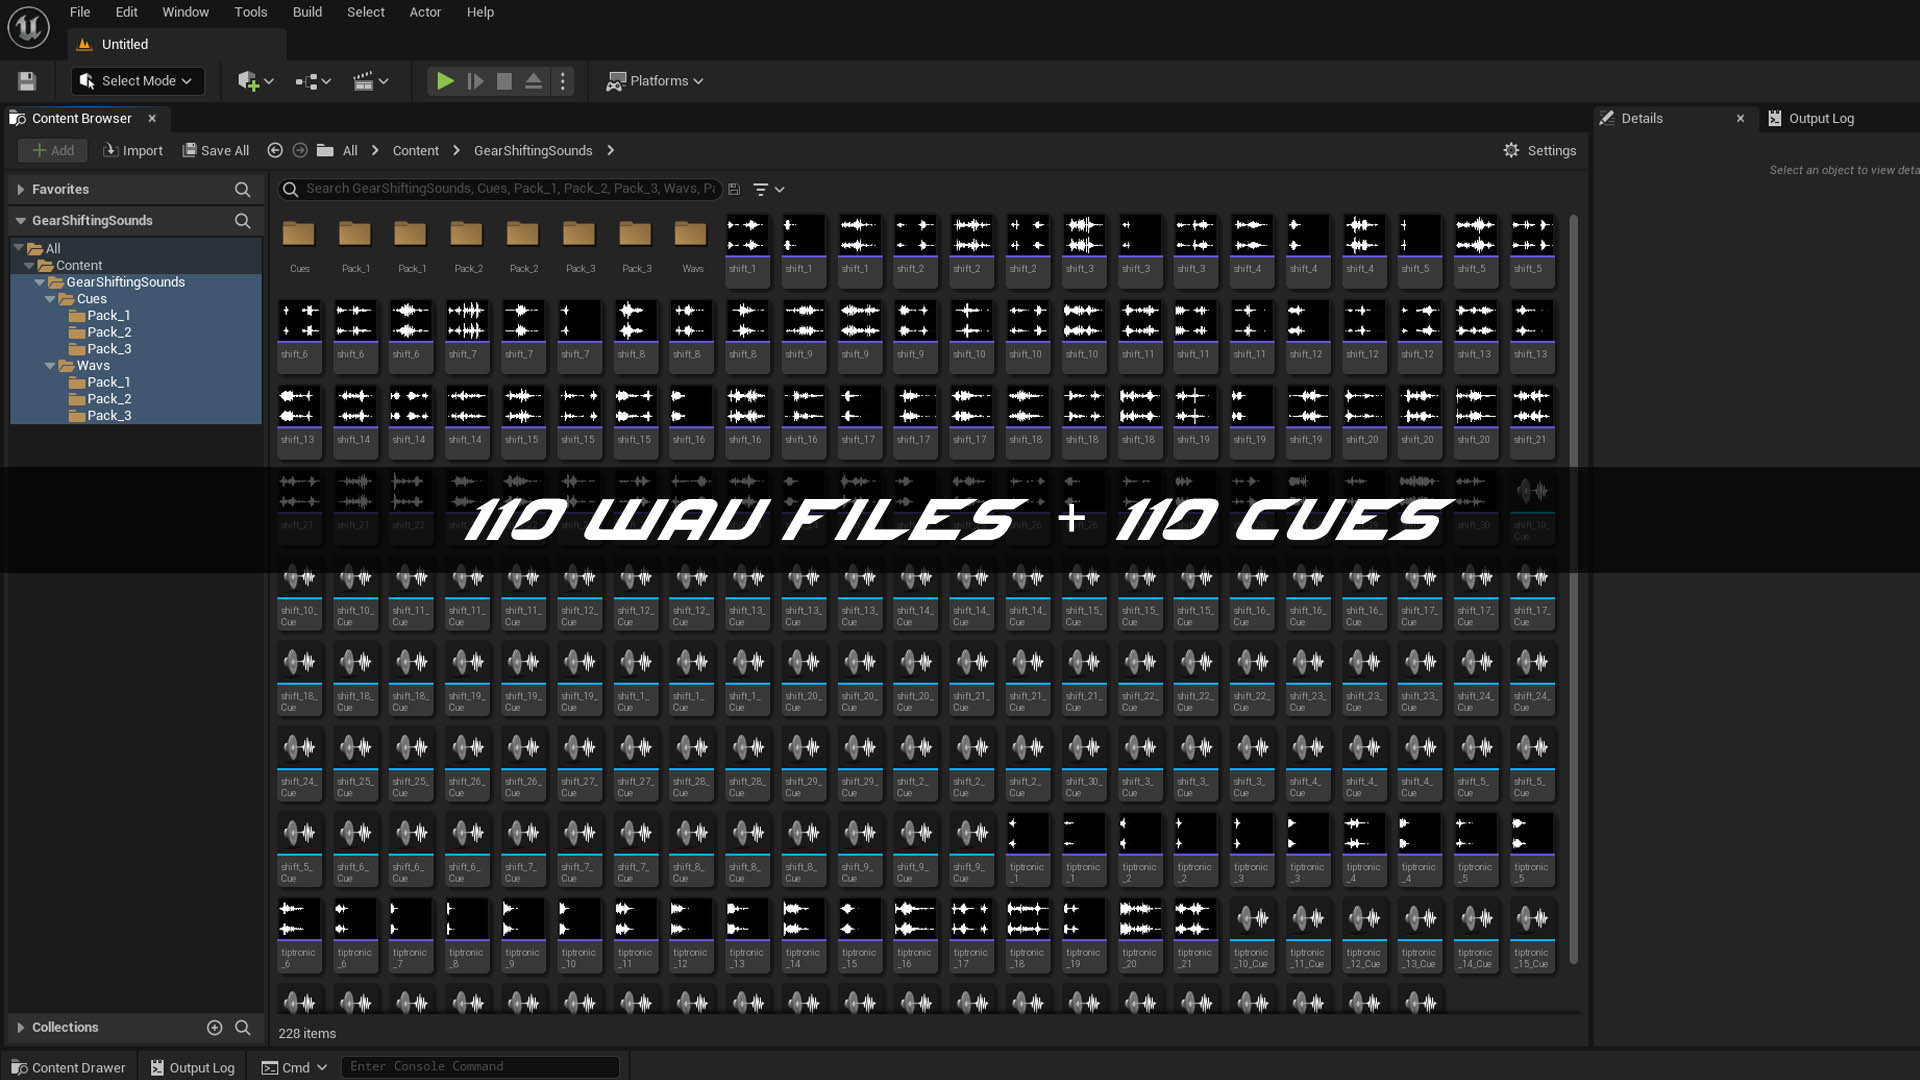1920x1080 pixels.
Task: Click the add collection plus icon
Action: (x=214, y=1027)
